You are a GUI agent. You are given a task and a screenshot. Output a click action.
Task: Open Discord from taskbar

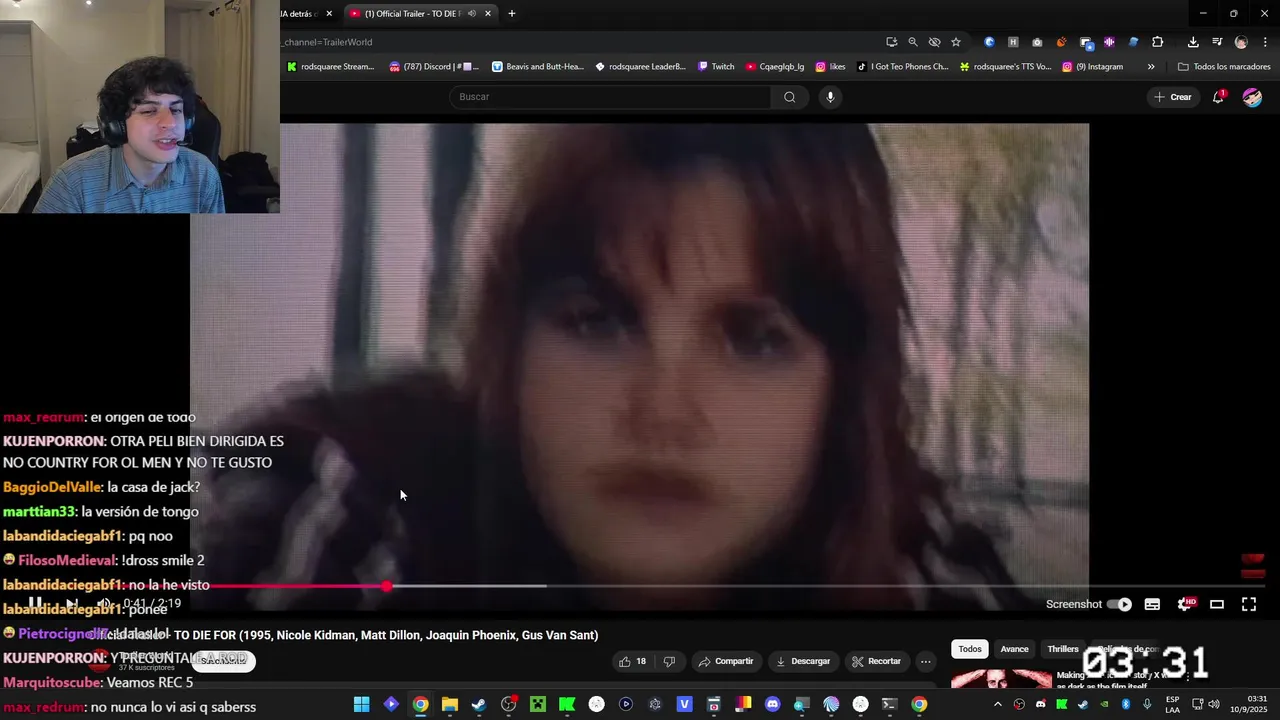(x=772, y=704)
